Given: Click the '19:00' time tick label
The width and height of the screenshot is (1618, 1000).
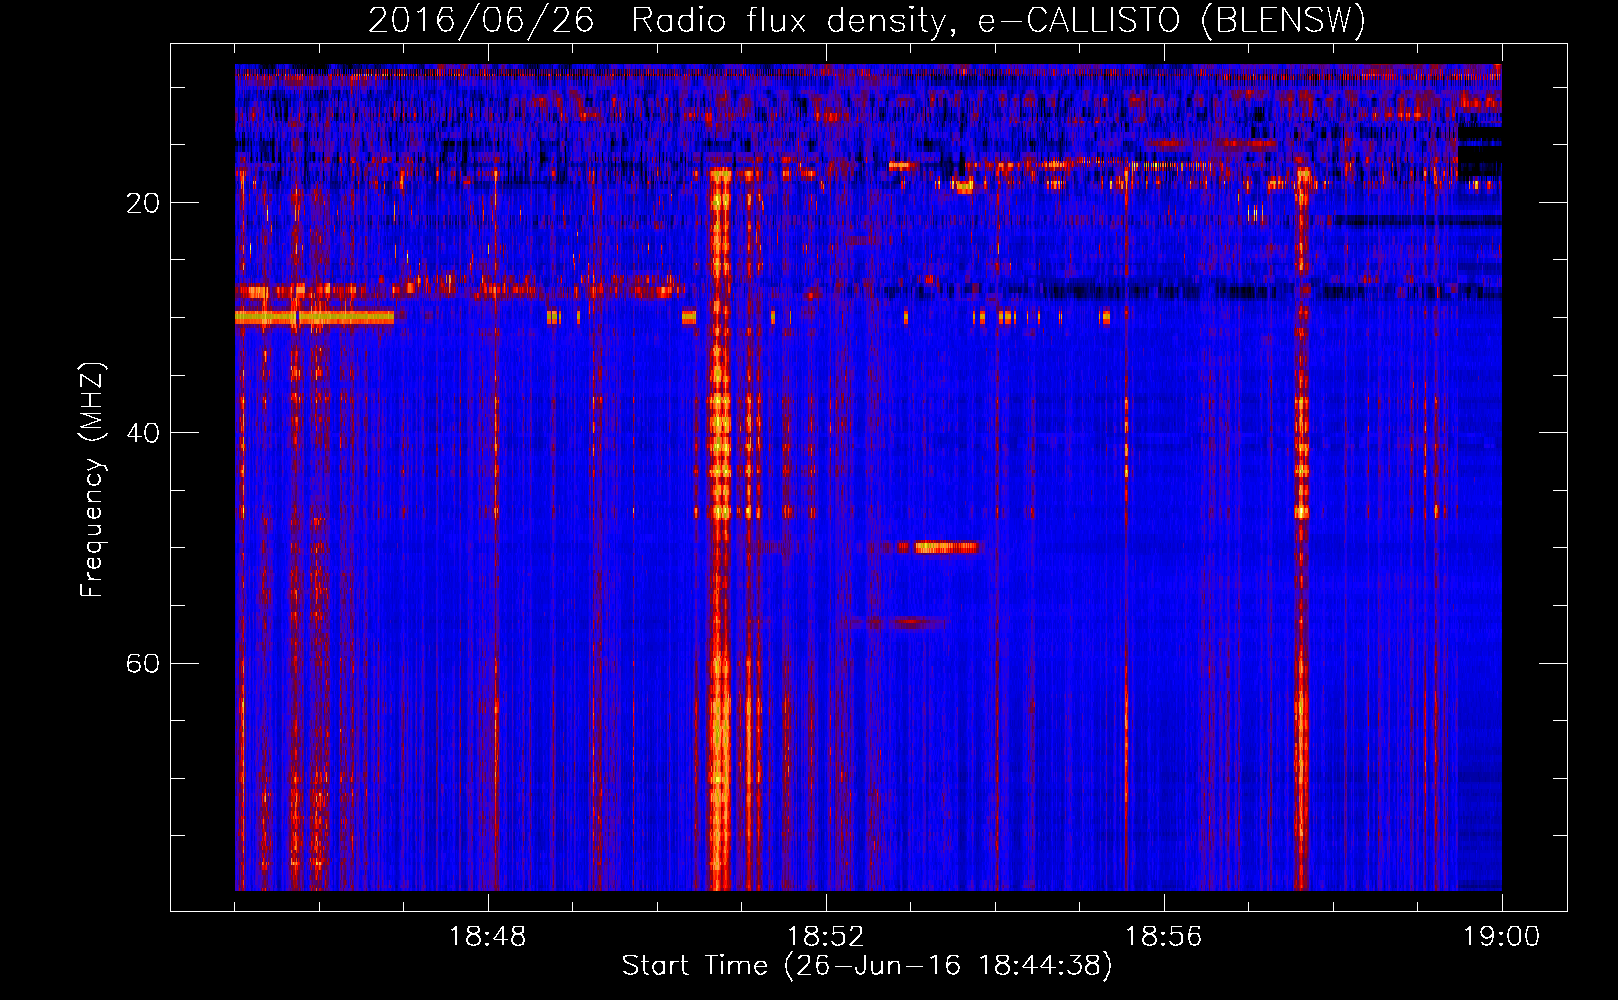Looking at the screenshot, I should pyautogui.click(x=1501, y=937).
